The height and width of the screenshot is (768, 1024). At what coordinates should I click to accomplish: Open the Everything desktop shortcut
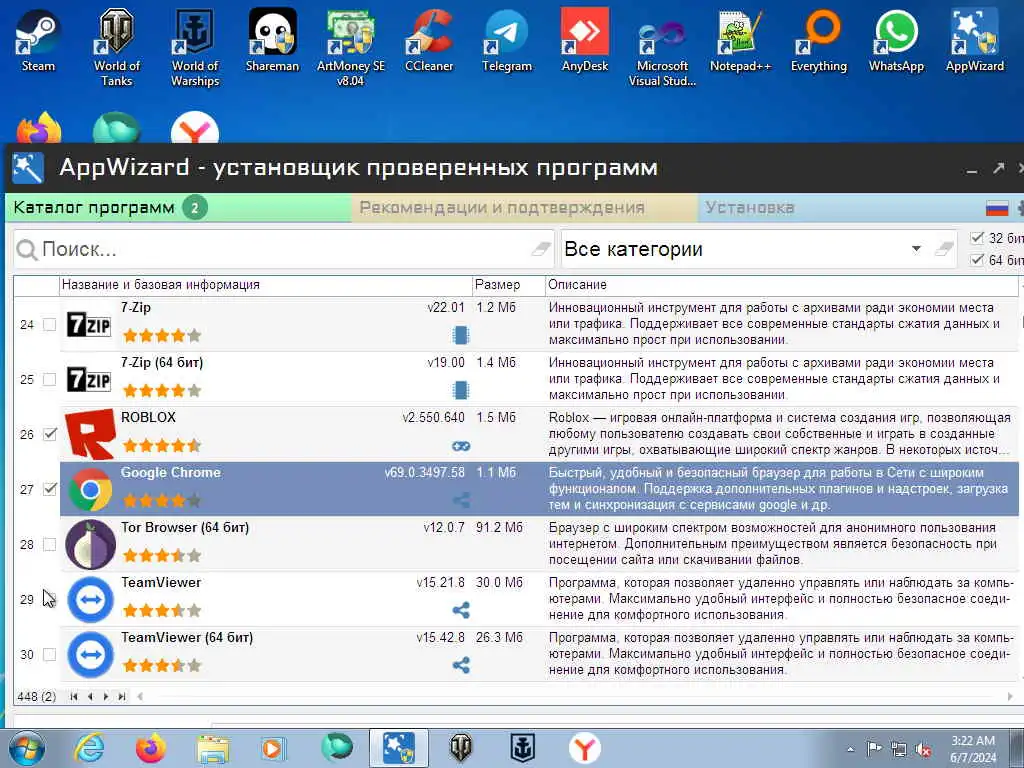click(x=818, y=39)
